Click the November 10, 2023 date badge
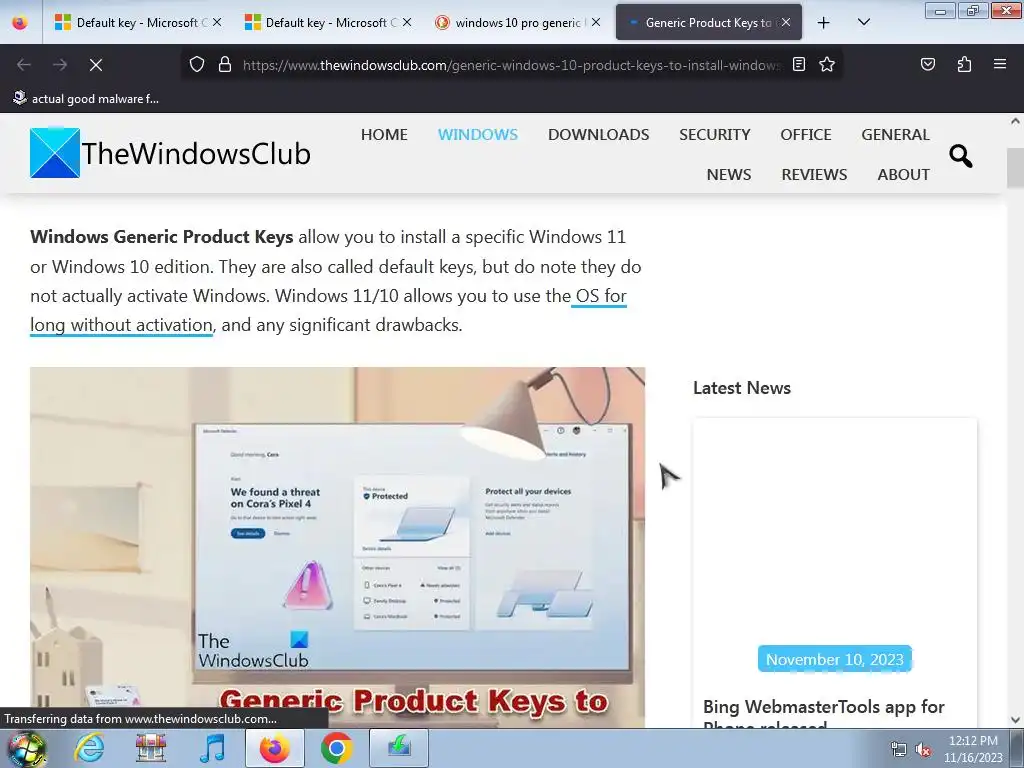Image resolution: width=1024 pixels, height=768 pixels. tap(835, 659)
